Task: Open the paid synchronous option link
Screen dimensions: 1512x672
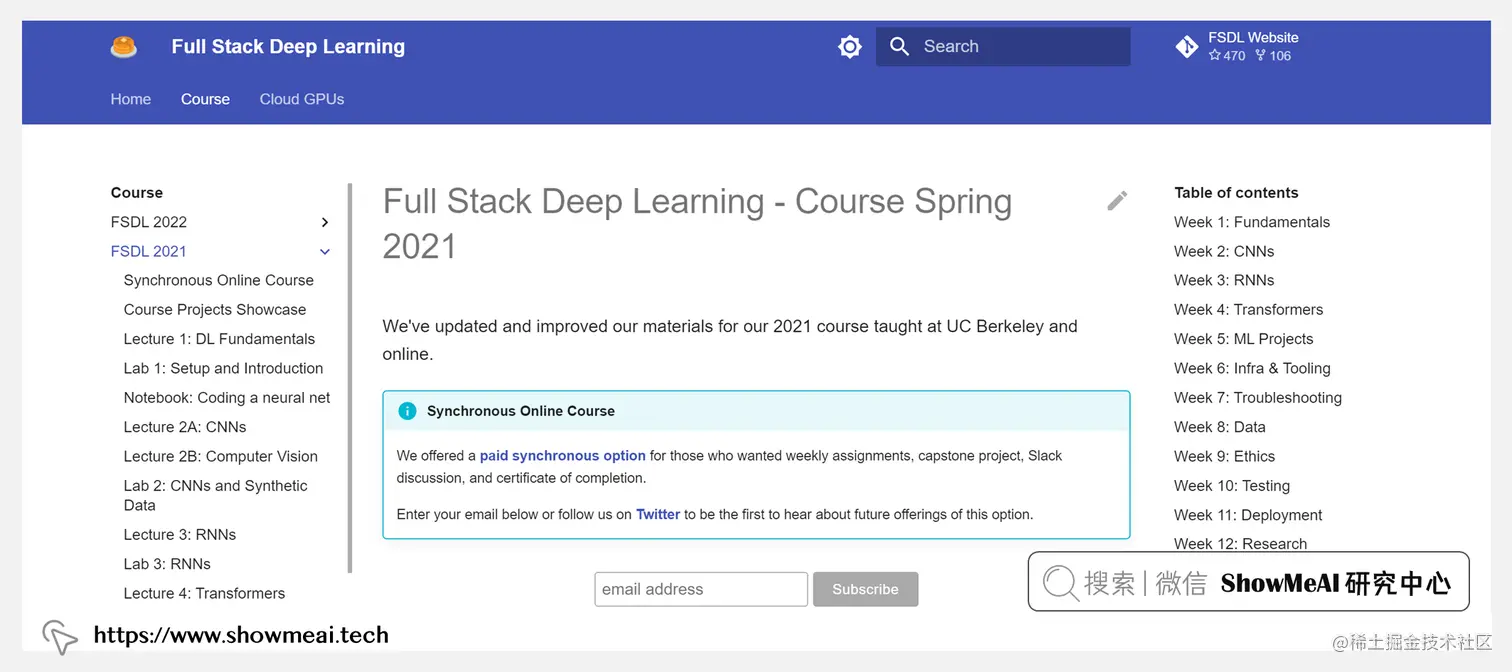Action: [562, 455]
